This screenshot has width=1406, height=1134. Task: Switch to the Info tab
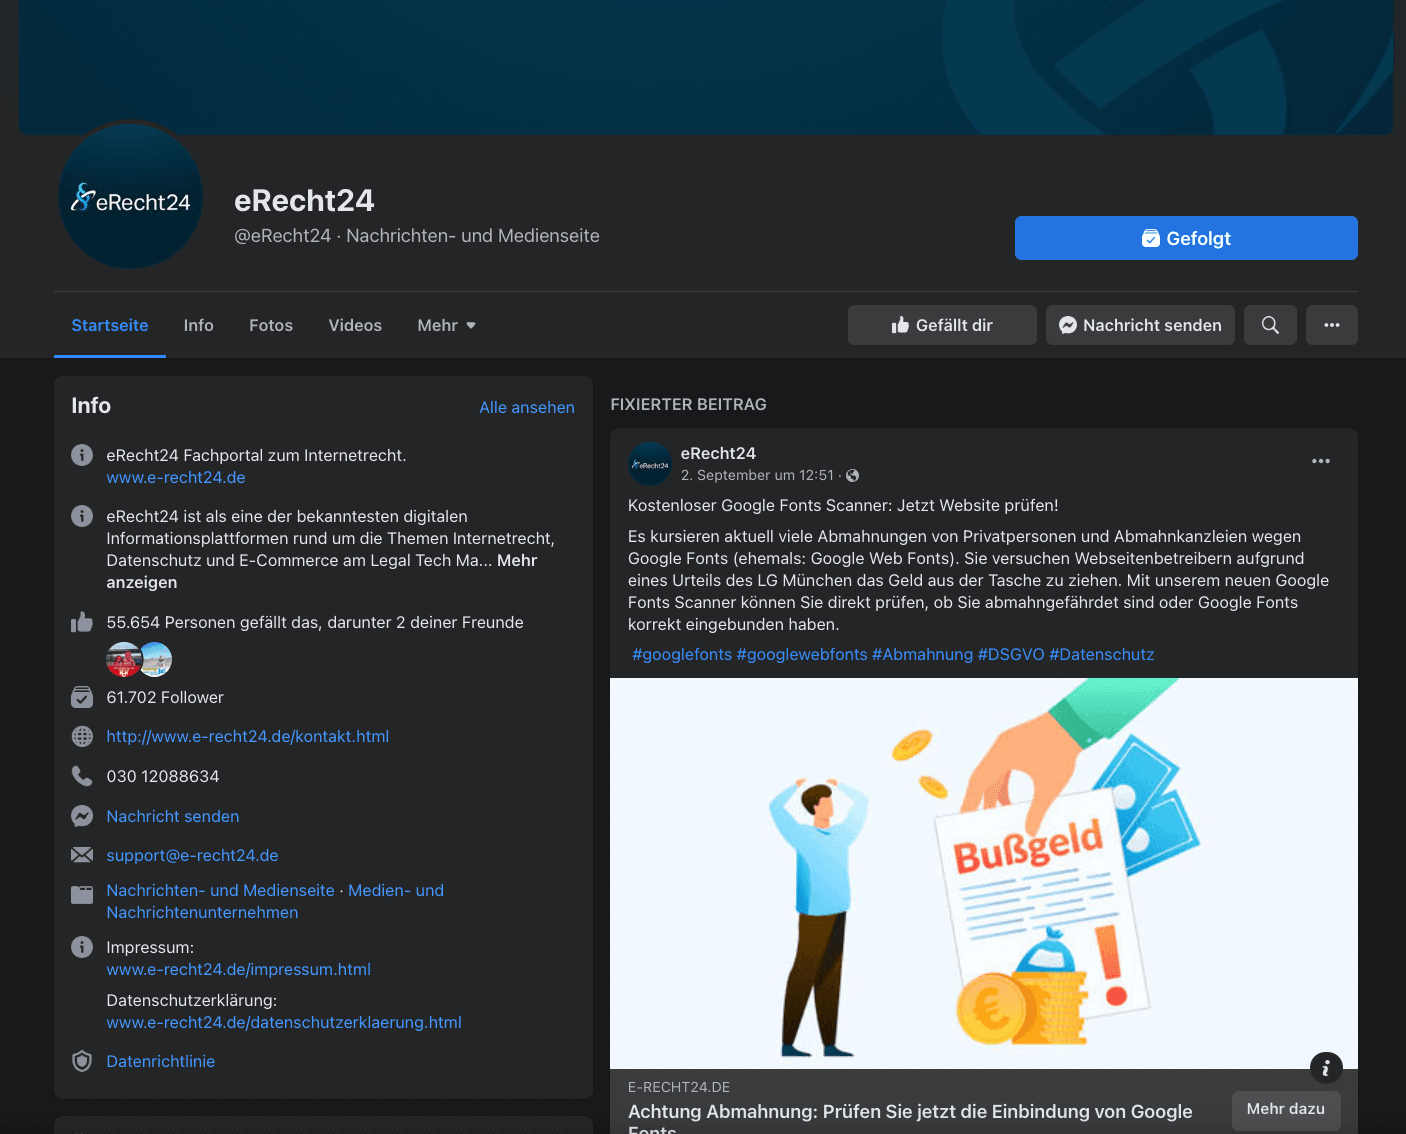coord(199,325)
